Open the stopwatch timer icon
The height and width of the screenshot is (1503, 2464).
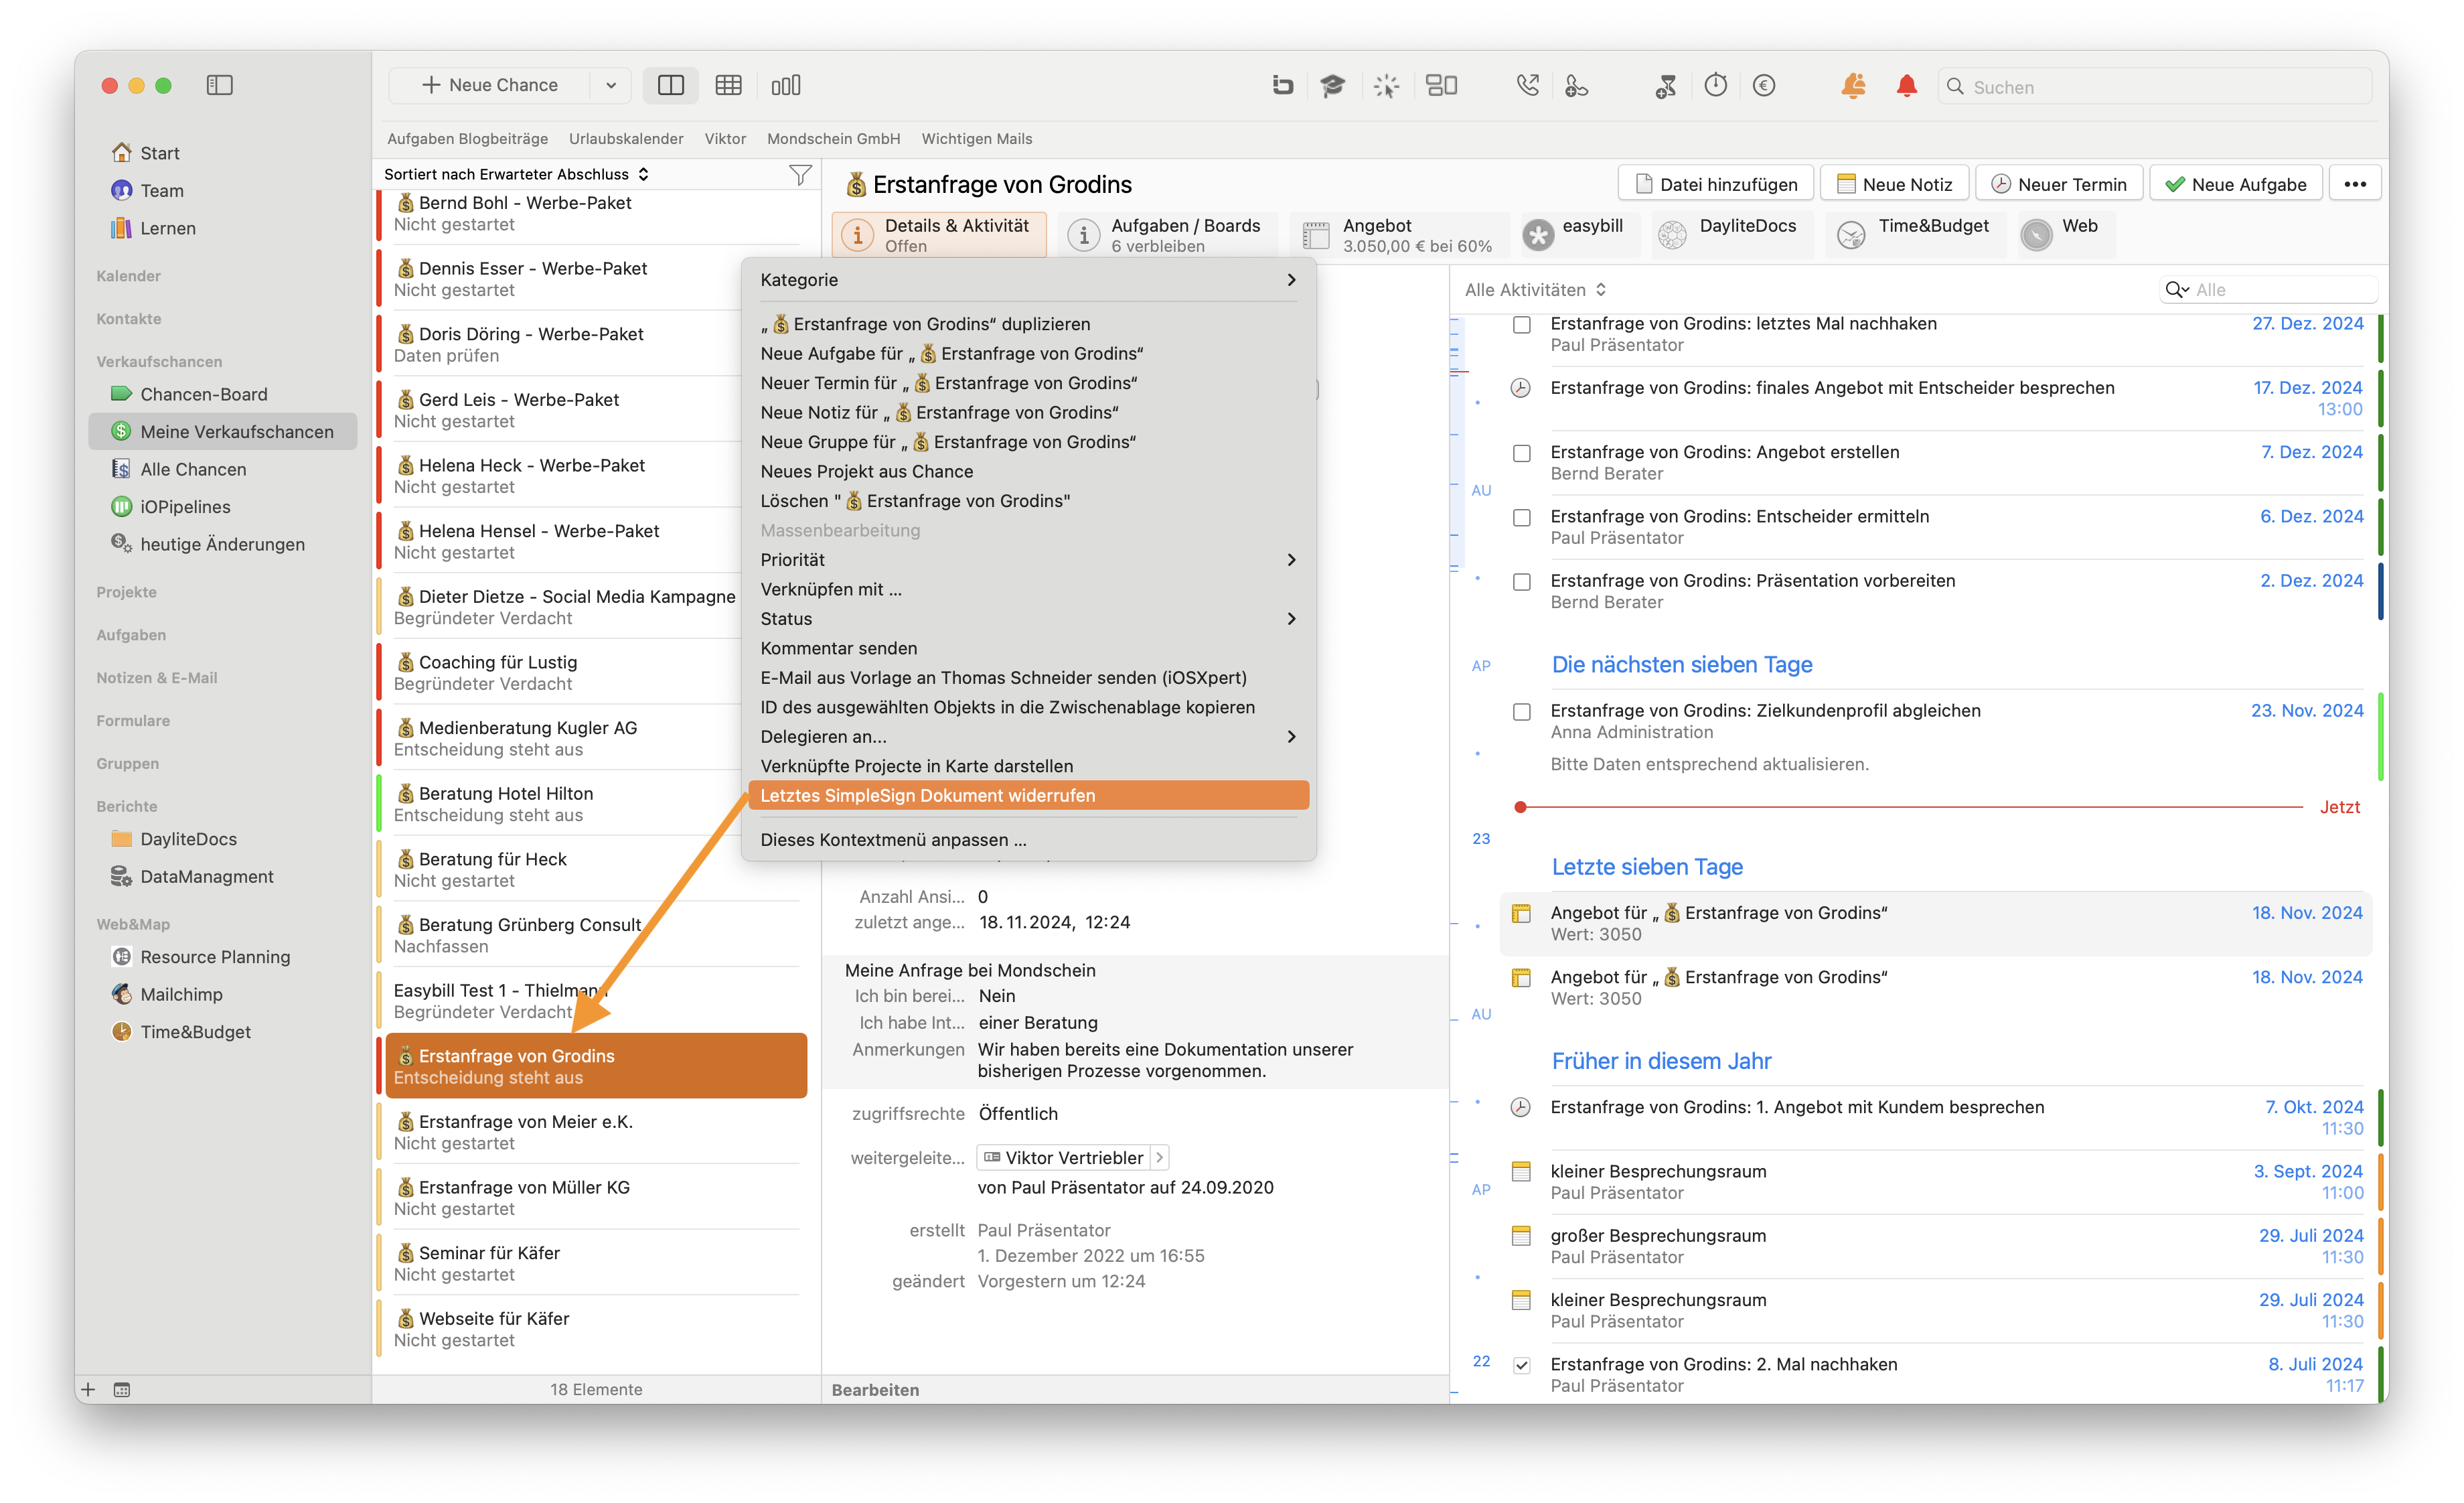[x=1716, y=86]
